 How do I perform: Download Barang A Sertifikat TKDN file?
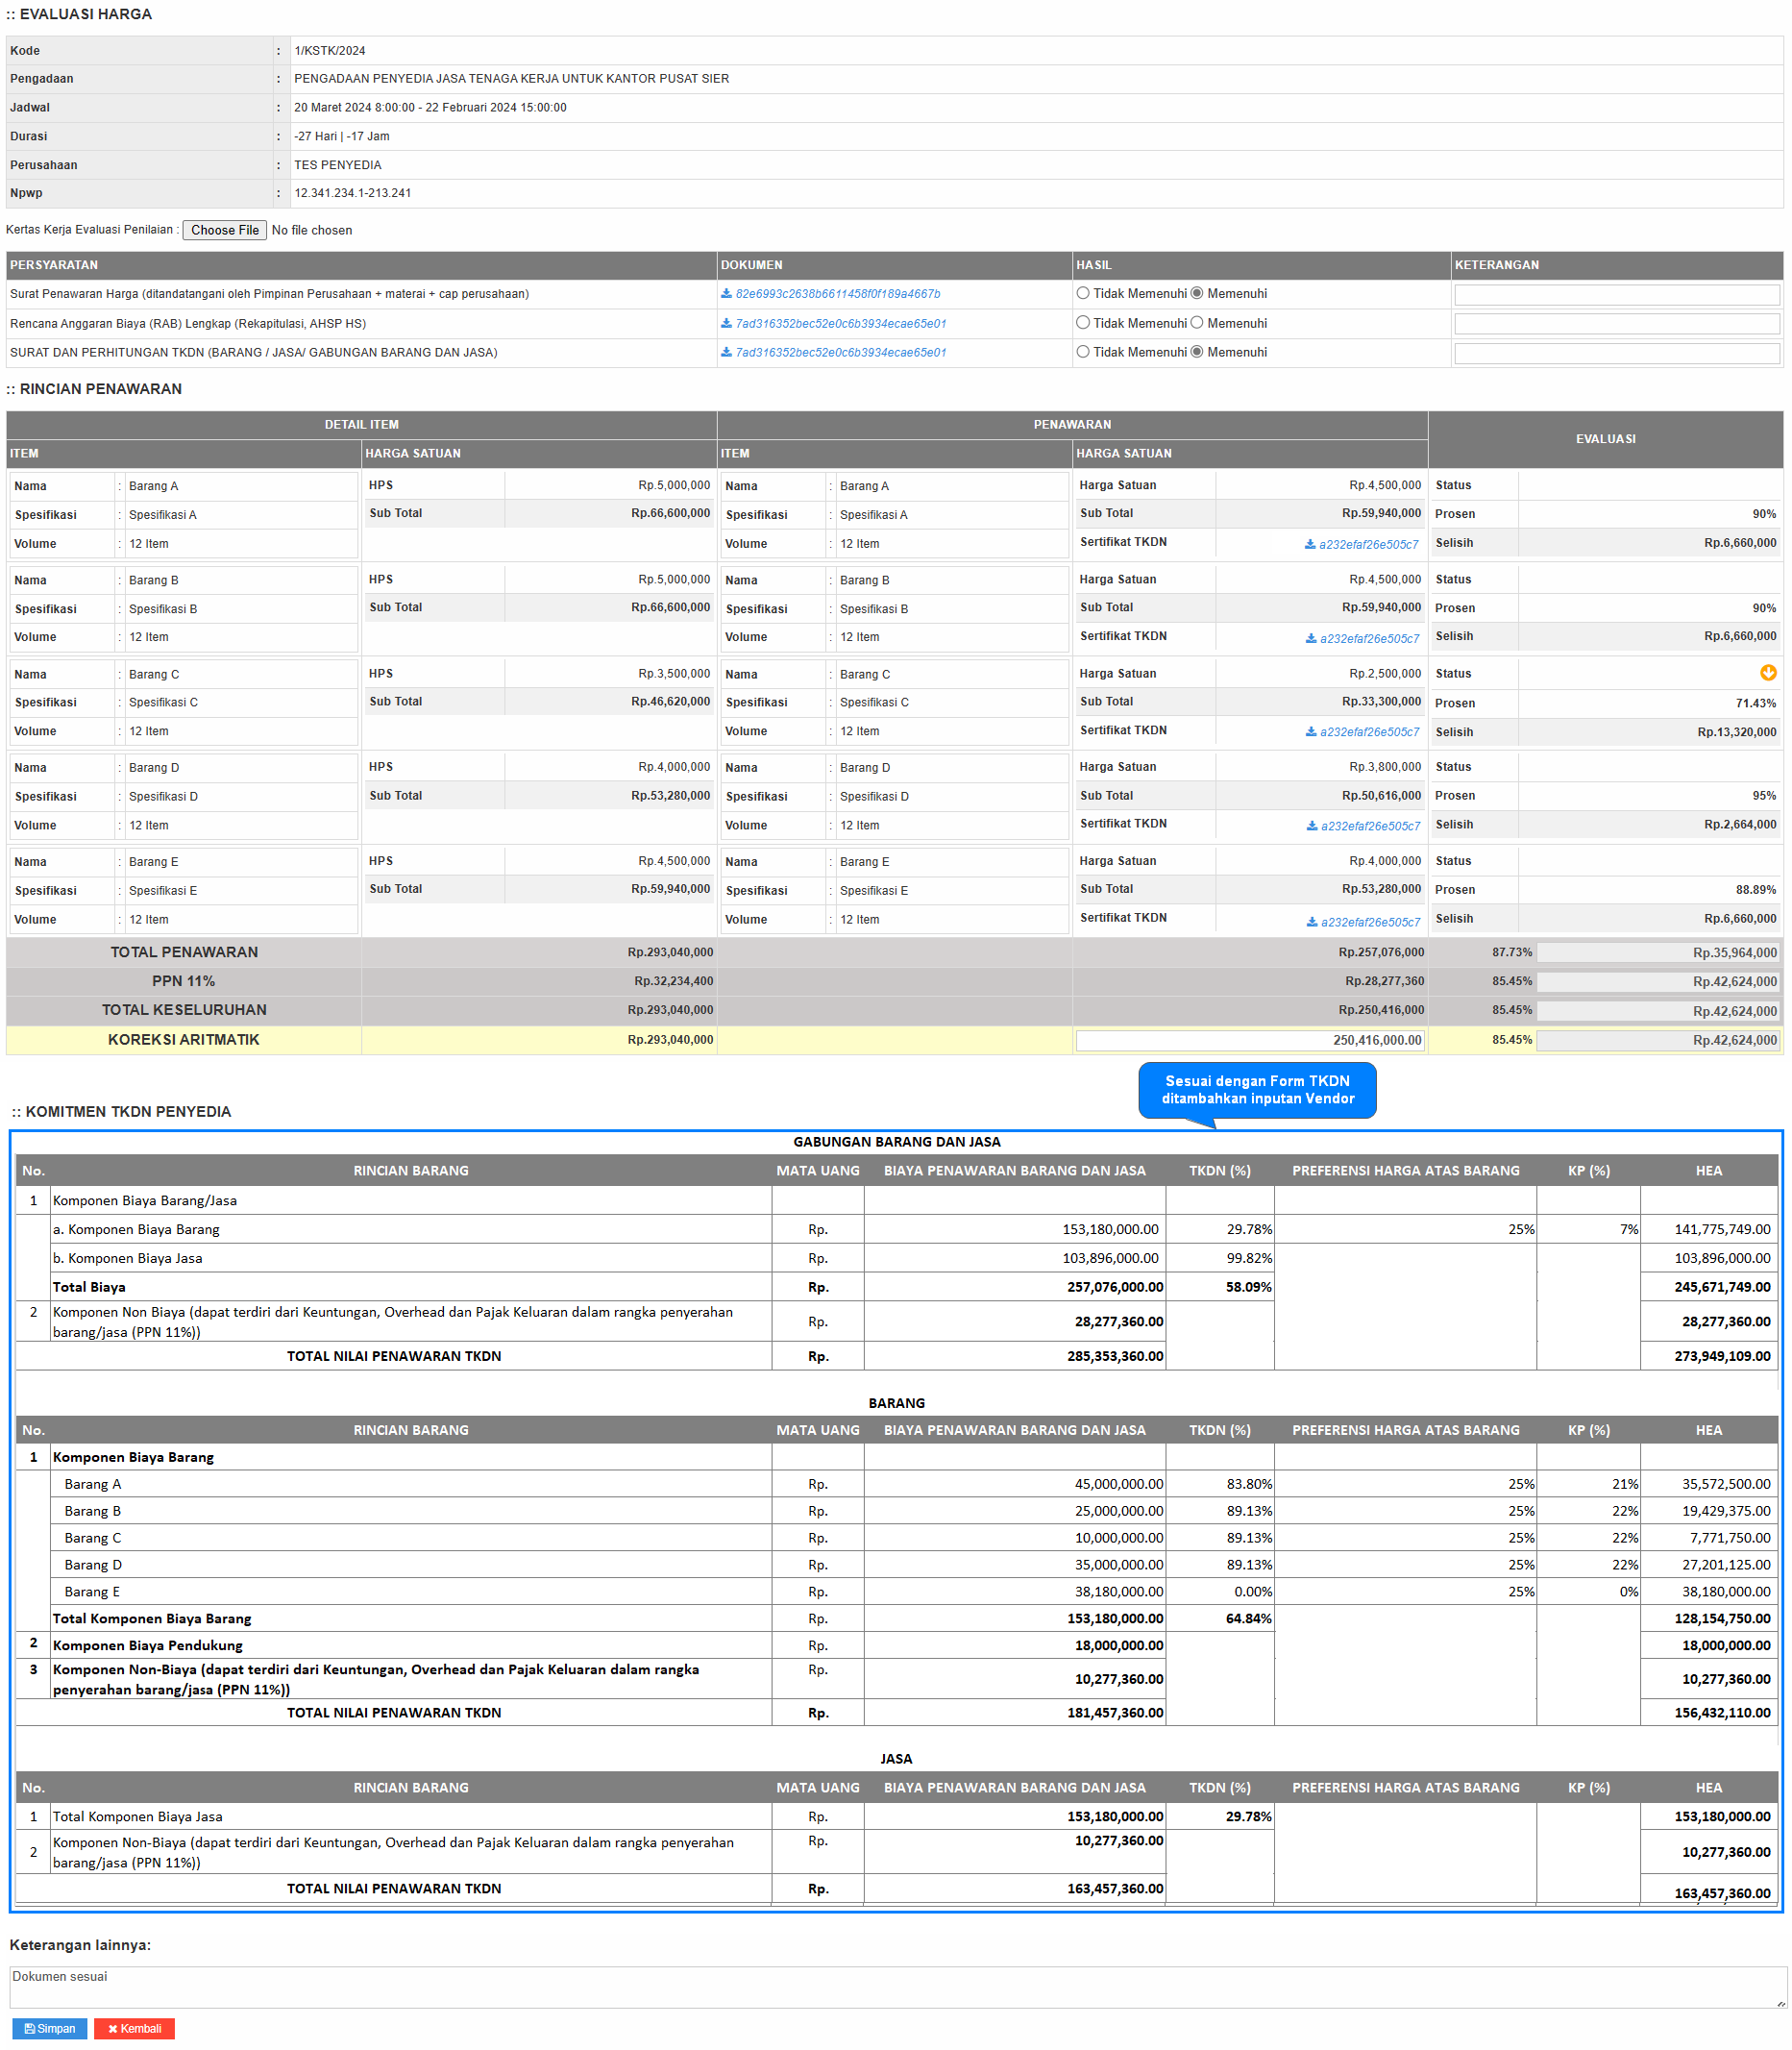(1367, 545)
